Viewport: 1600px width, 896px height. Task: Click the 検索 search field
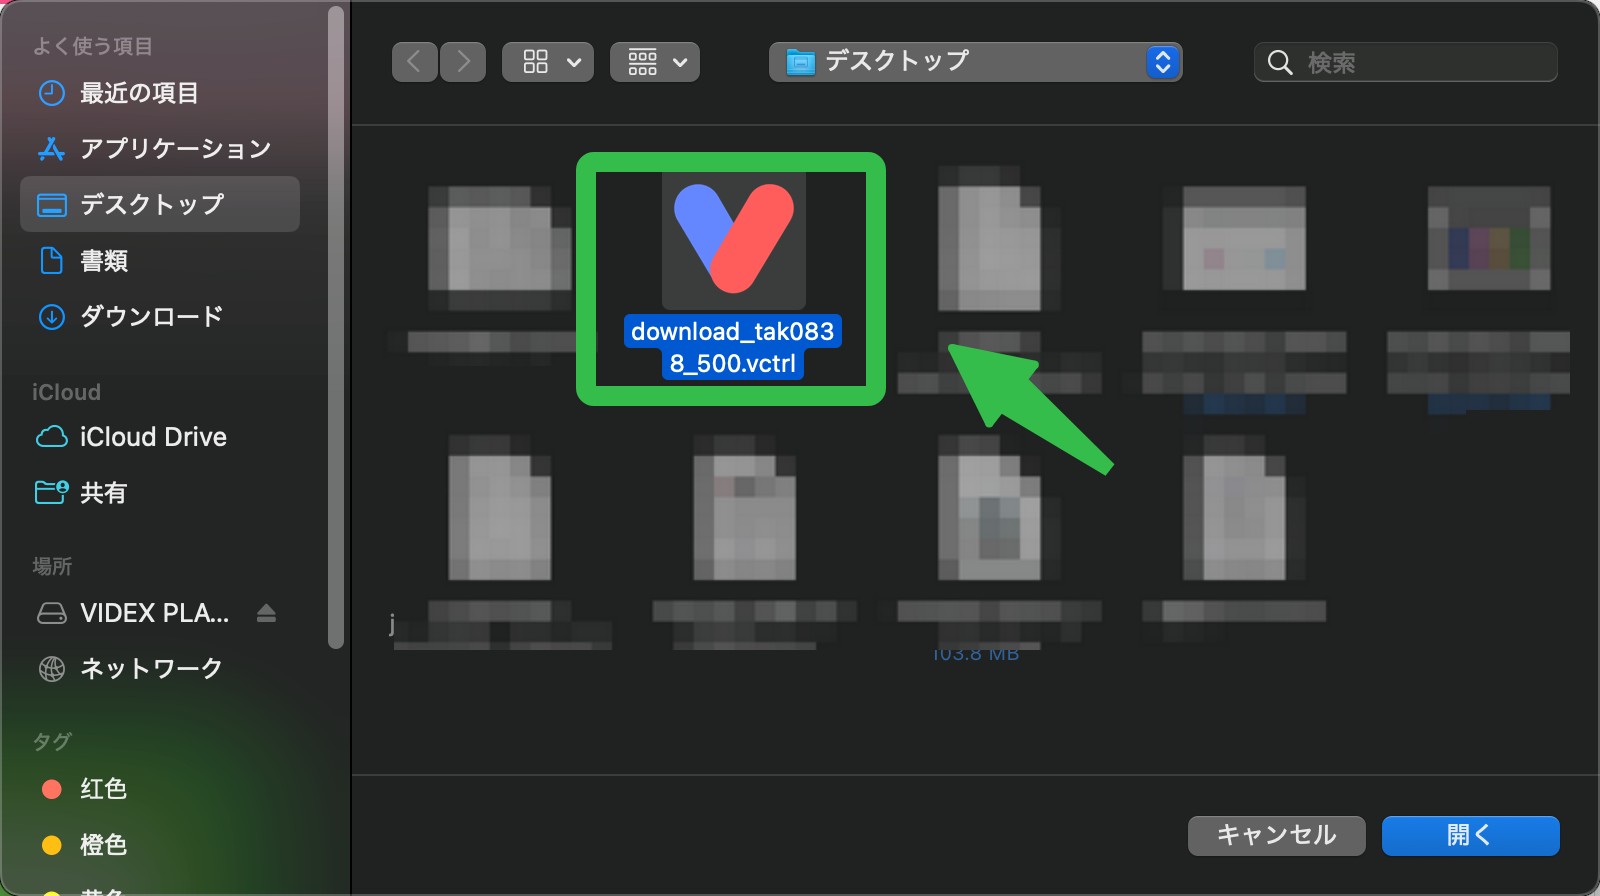tap(1405, 62)
